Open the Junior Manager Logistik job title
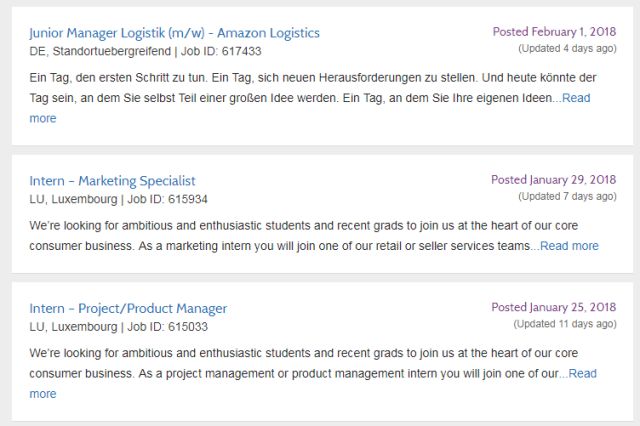The height and width of the screenshot is (426, 640). 174,33
